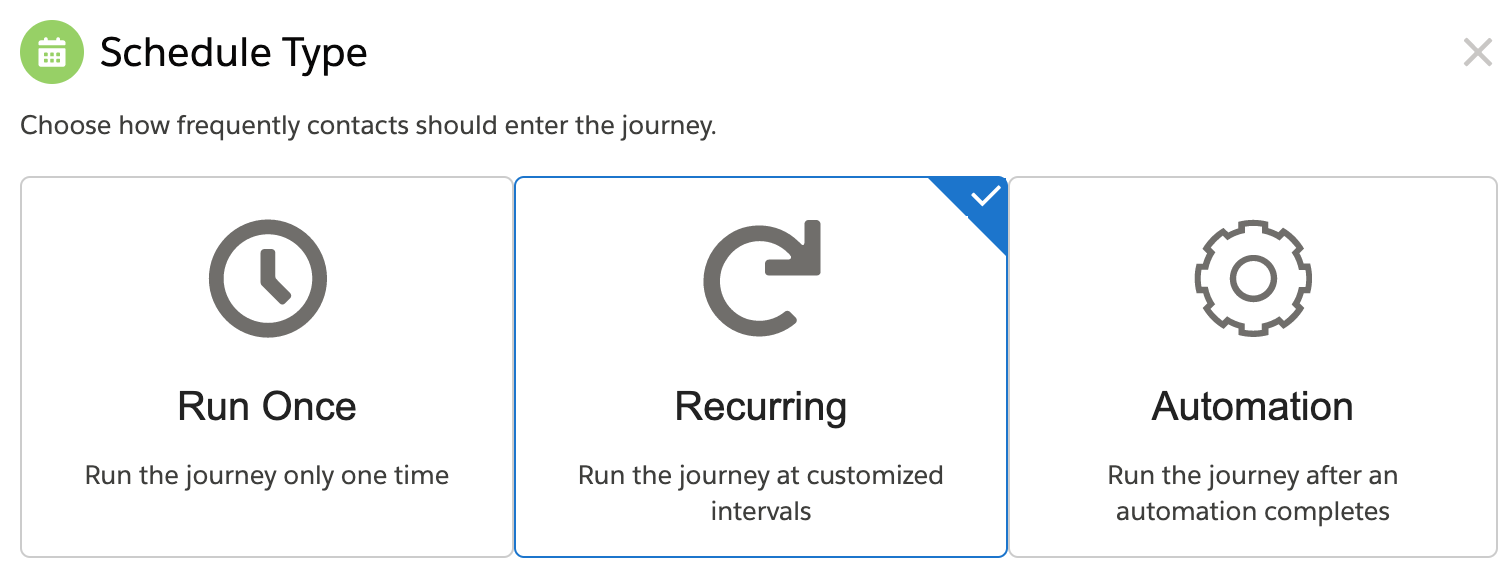The width and height of the screenshot is (1512, 572).
Task: Select the "Run Once" title text
Action: click(267, 407)
